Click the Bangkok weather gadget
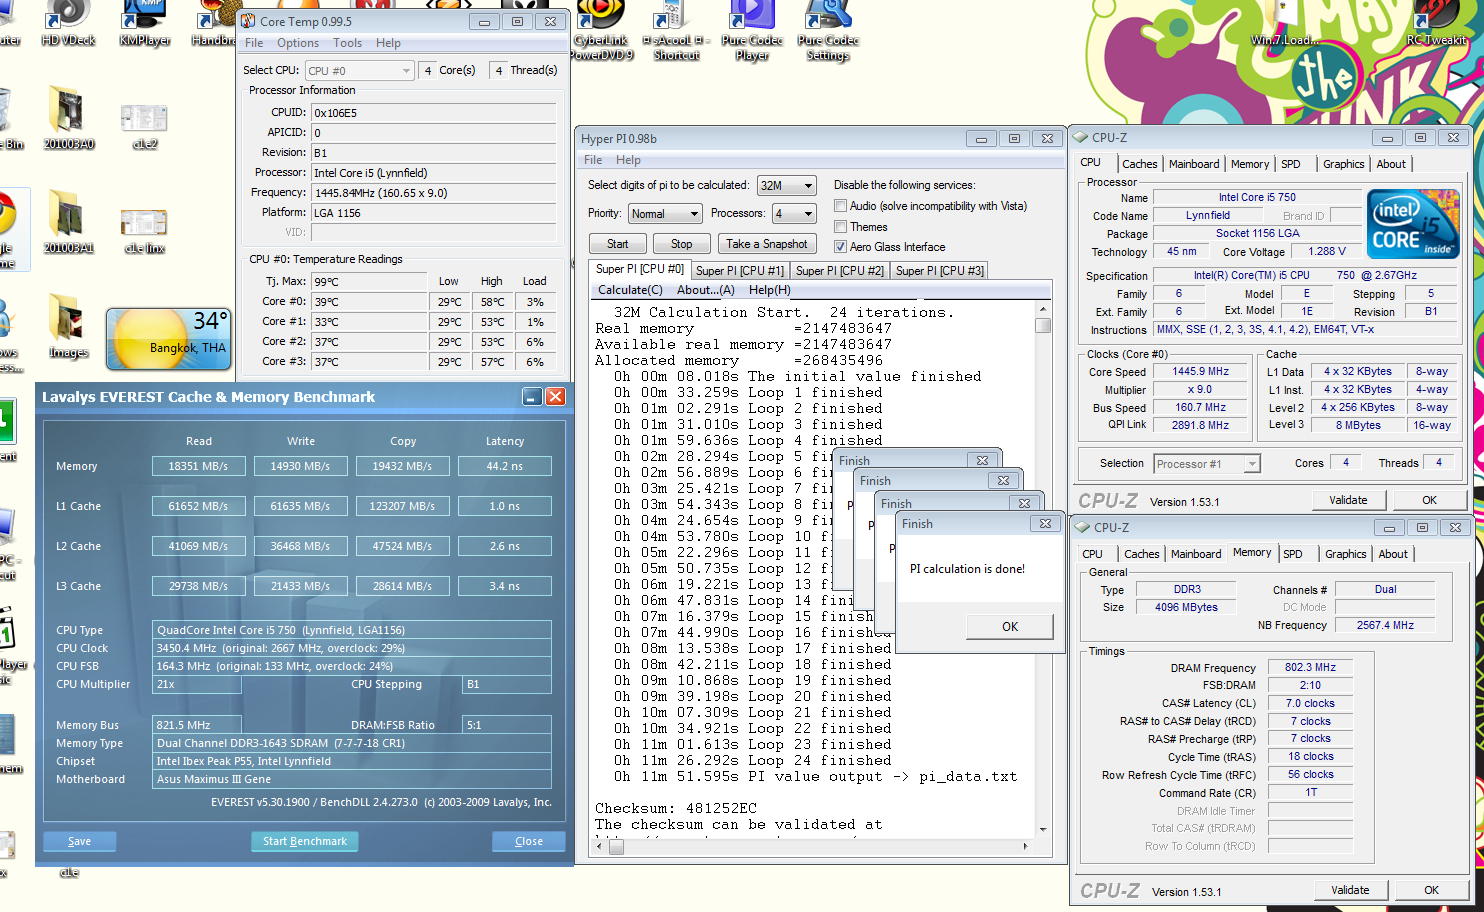The height and width of the screenshot is (912, 1484). (169, 340)
